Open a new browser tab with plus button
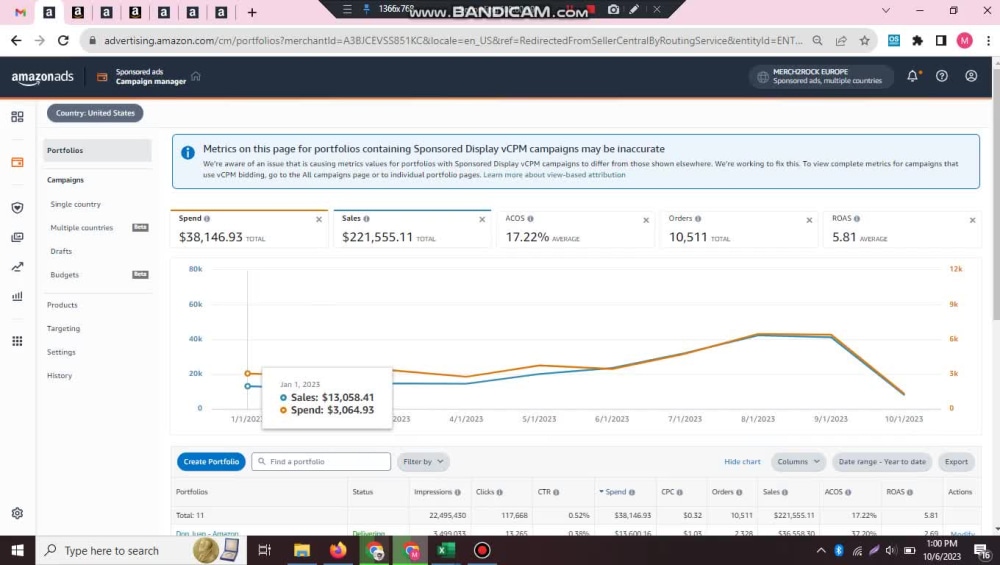Viewport: 1000px width, 565px height. click(x=252, y=12)
